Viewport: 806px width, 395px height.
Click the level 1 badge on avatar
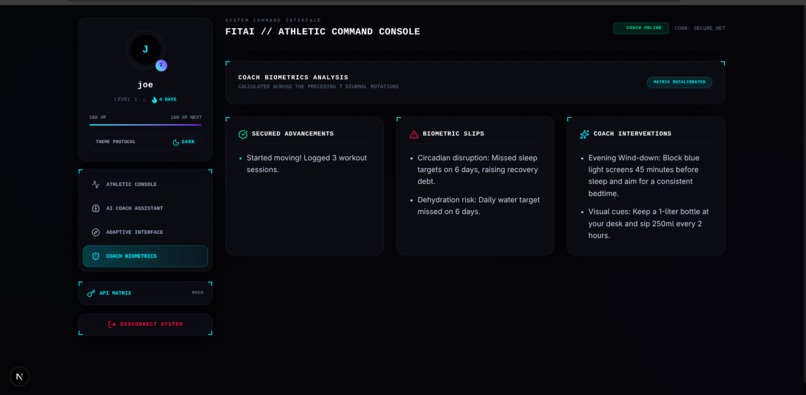[x=161, y=65]
